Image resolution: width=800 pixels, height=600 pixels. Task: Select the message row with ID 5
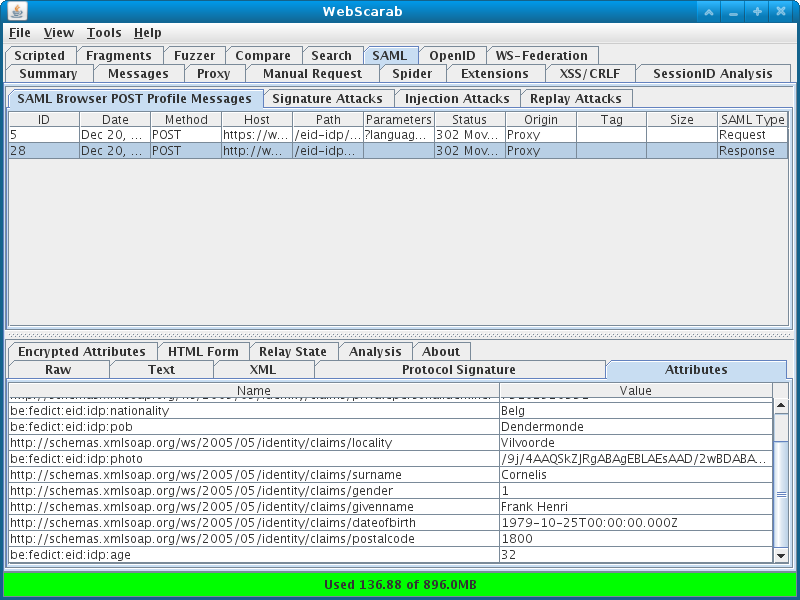(x=398, y=135)
